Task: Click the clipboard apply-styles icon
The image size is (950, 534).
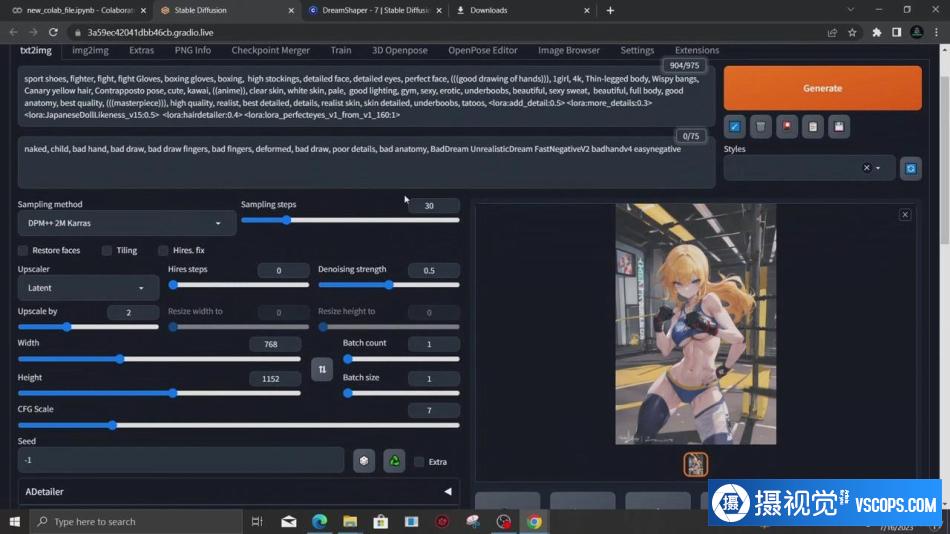Action: click(x=812, y=127)
